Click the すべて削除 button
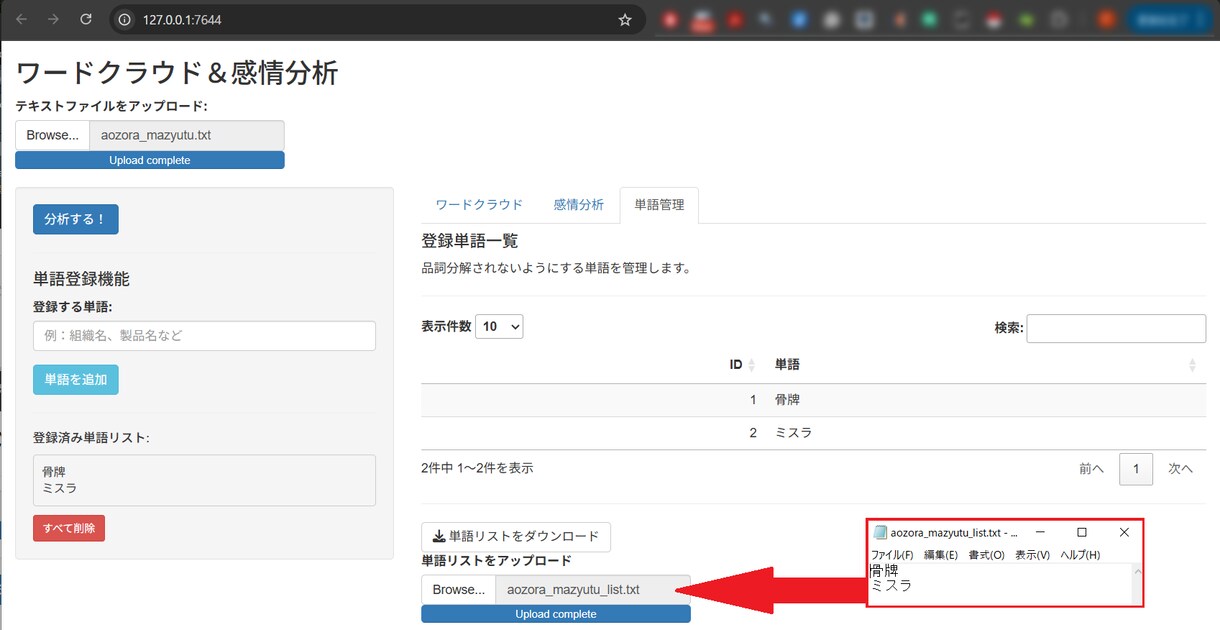Viewport: 1220px width, 630px height. [x=68, y=528]
